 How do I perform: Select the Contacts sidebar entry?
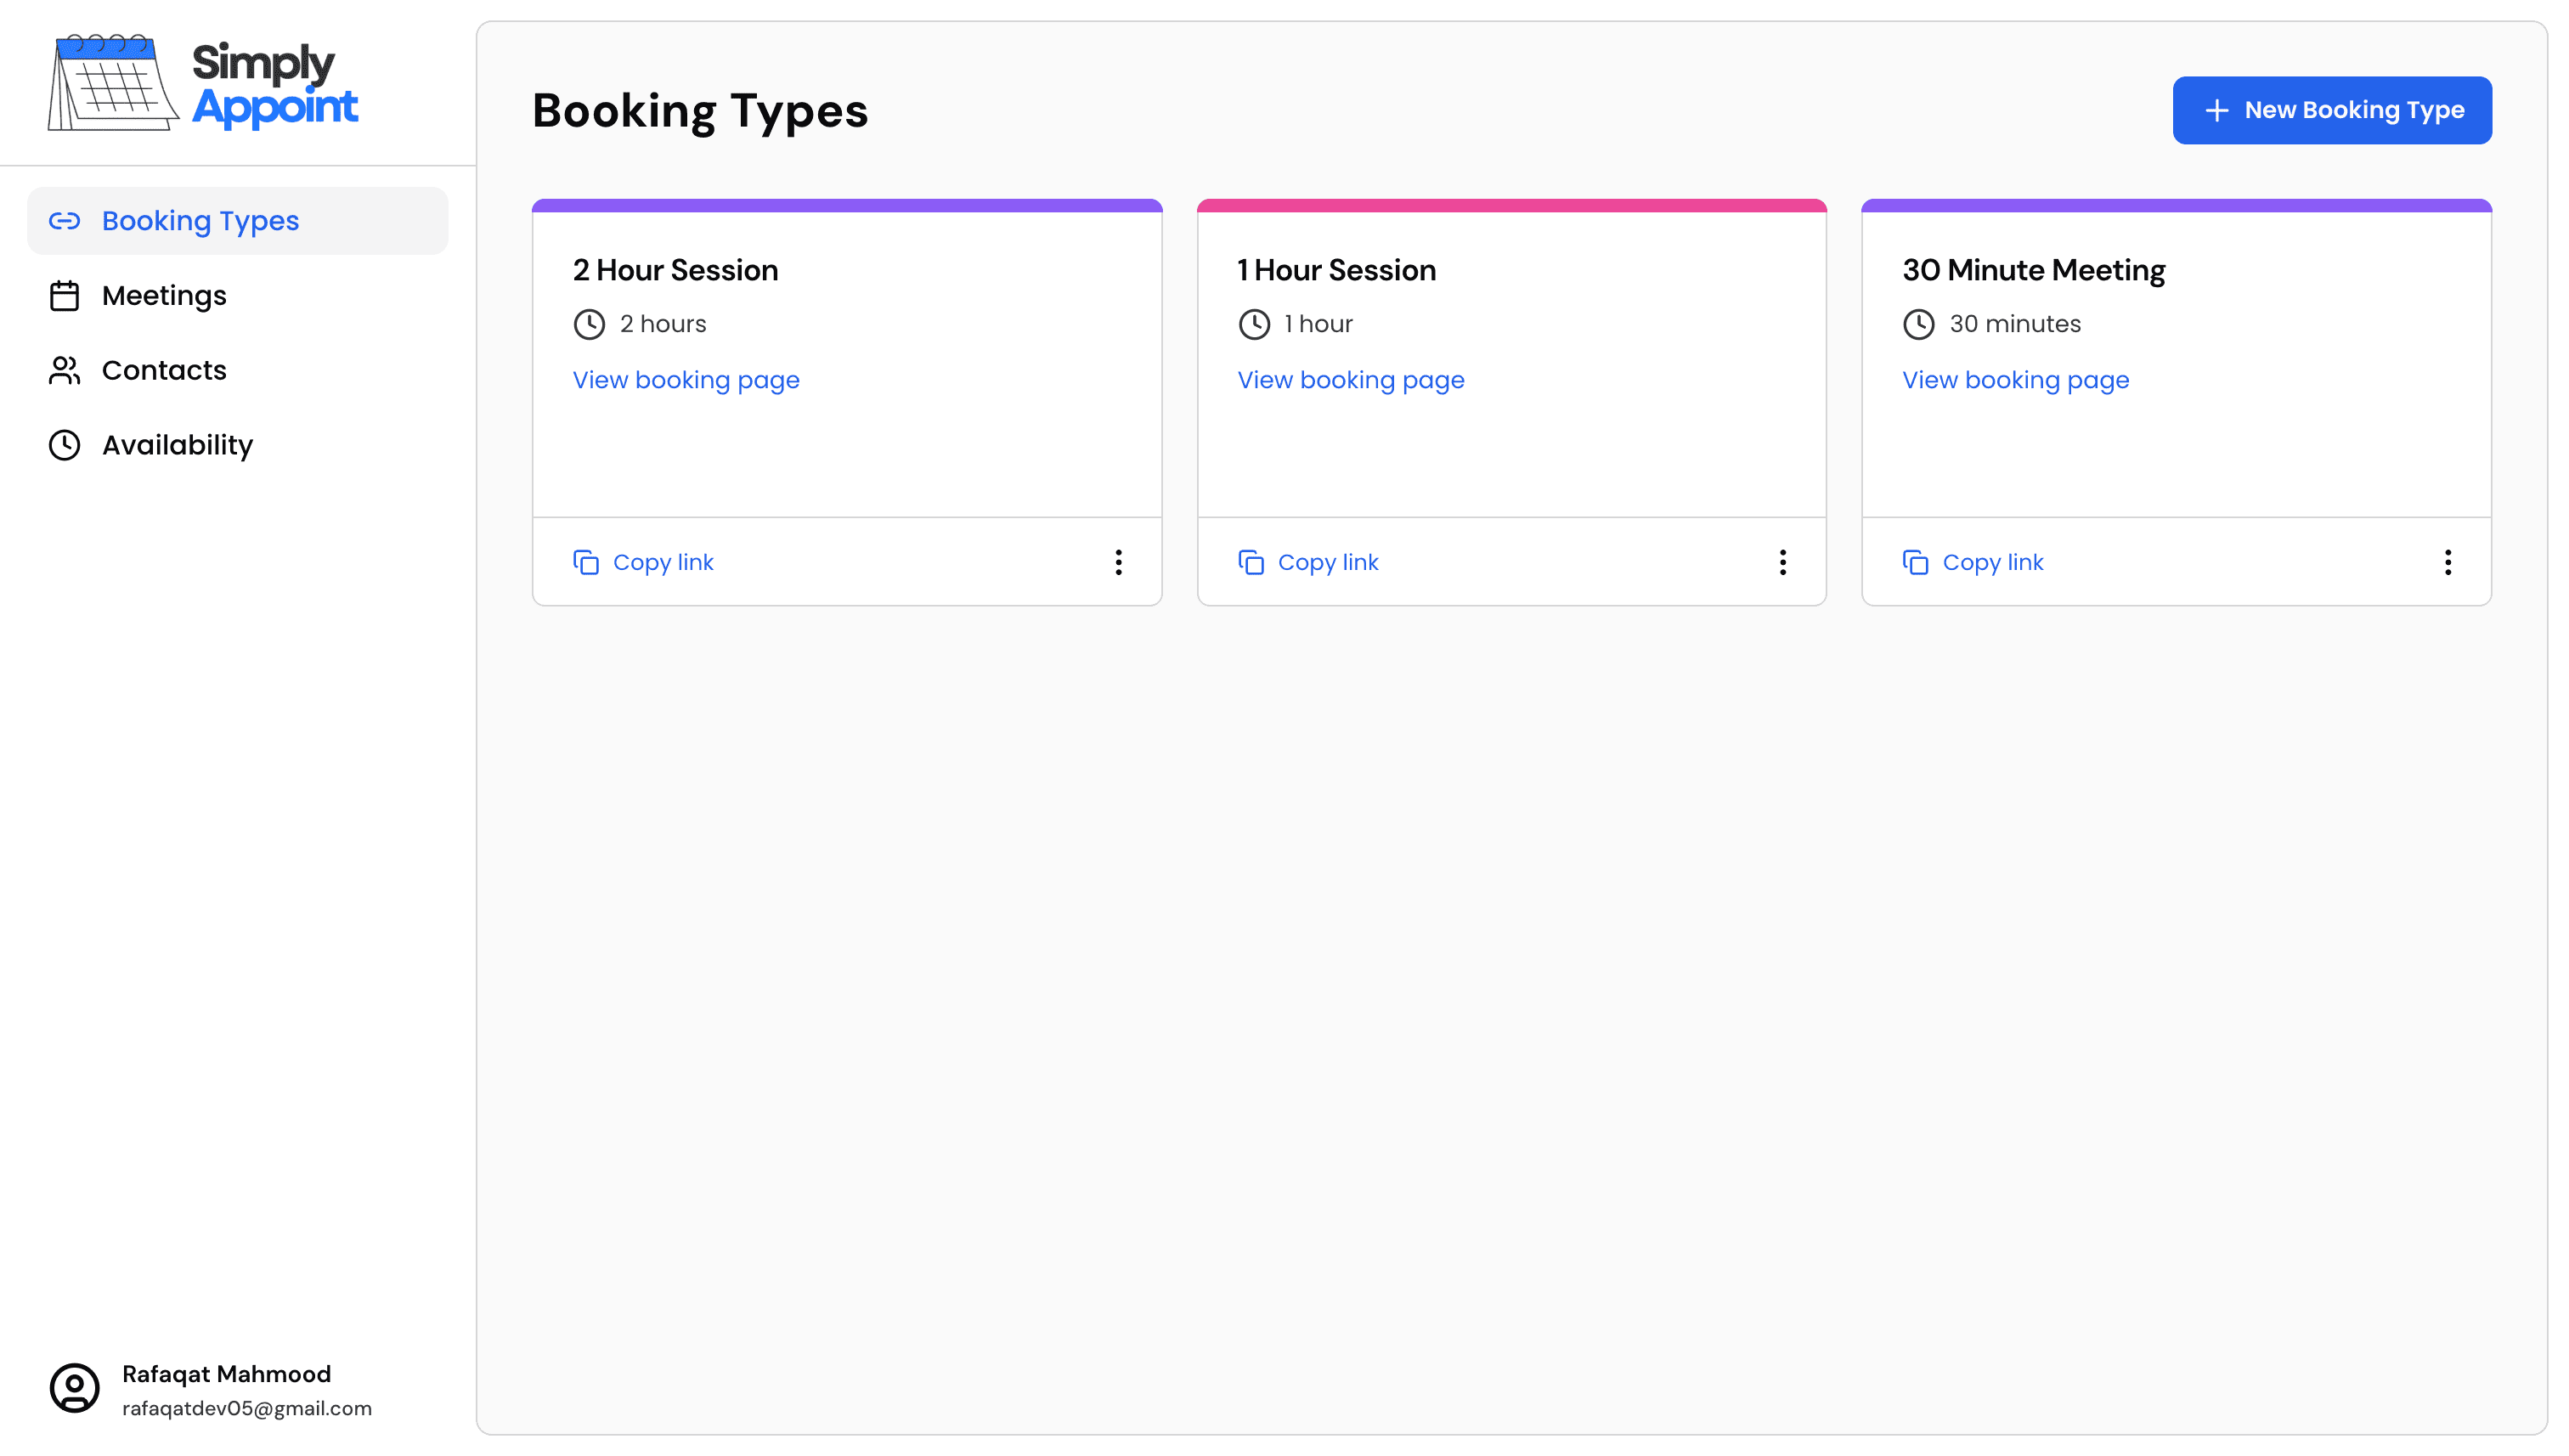coord(163,370)
